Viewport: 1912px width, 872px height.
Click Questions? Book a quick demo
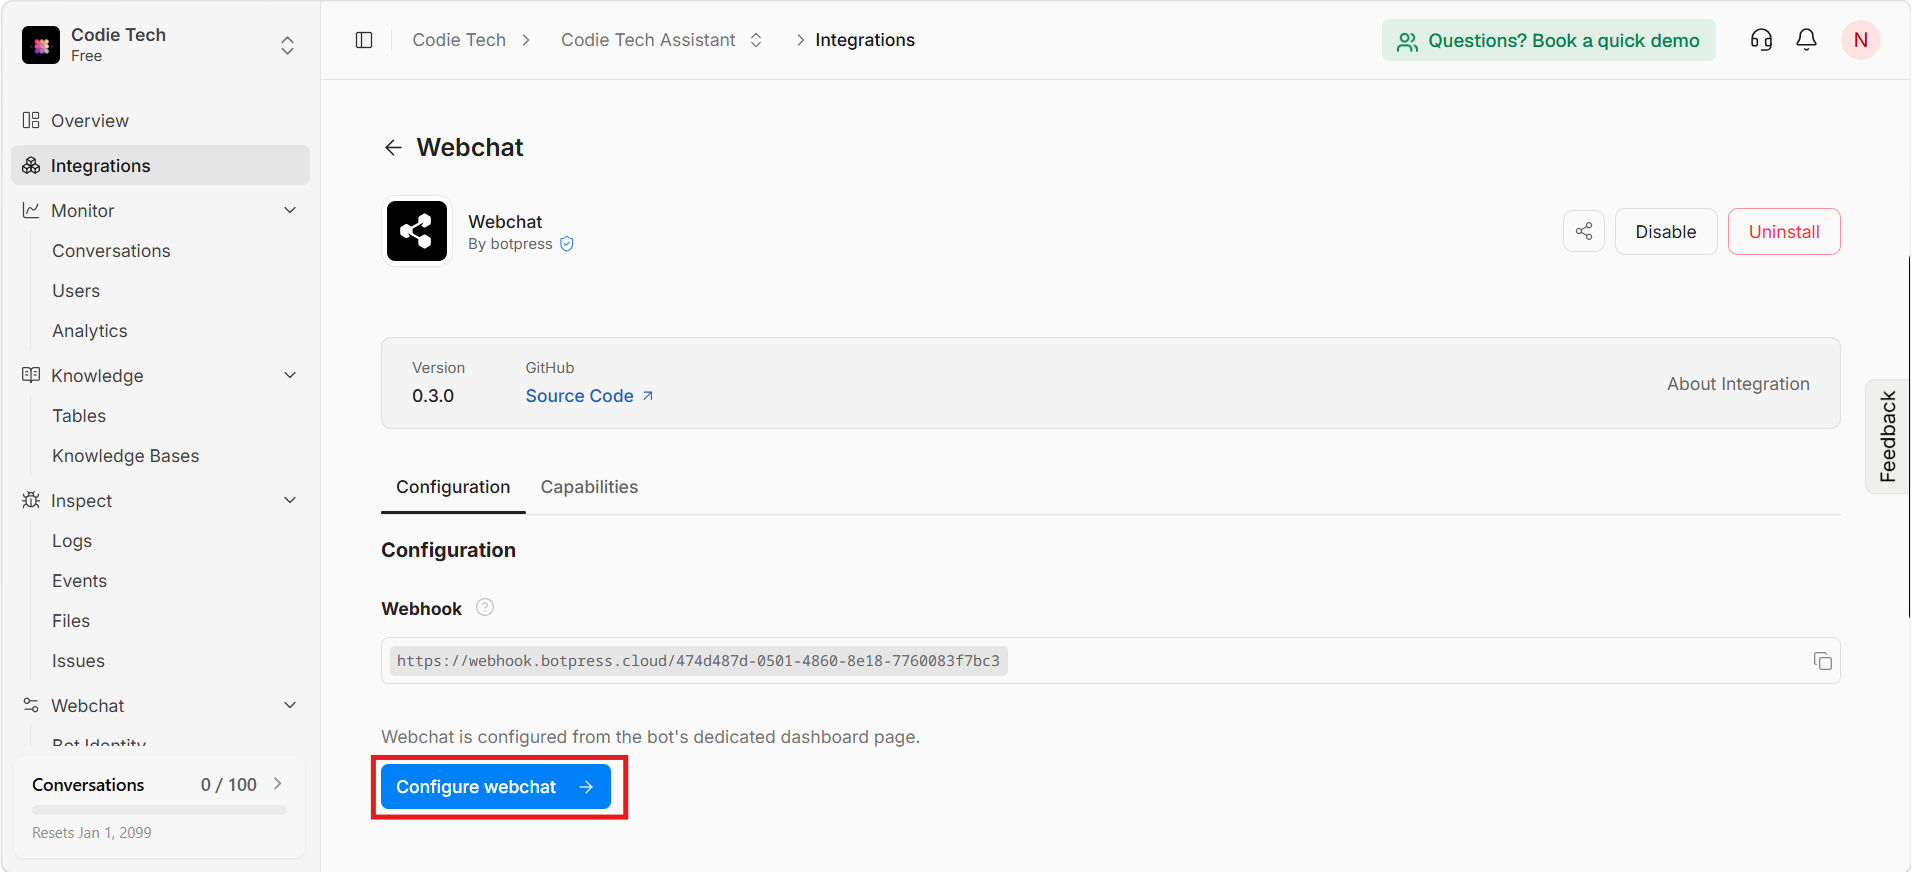(x=1548, y=40)
